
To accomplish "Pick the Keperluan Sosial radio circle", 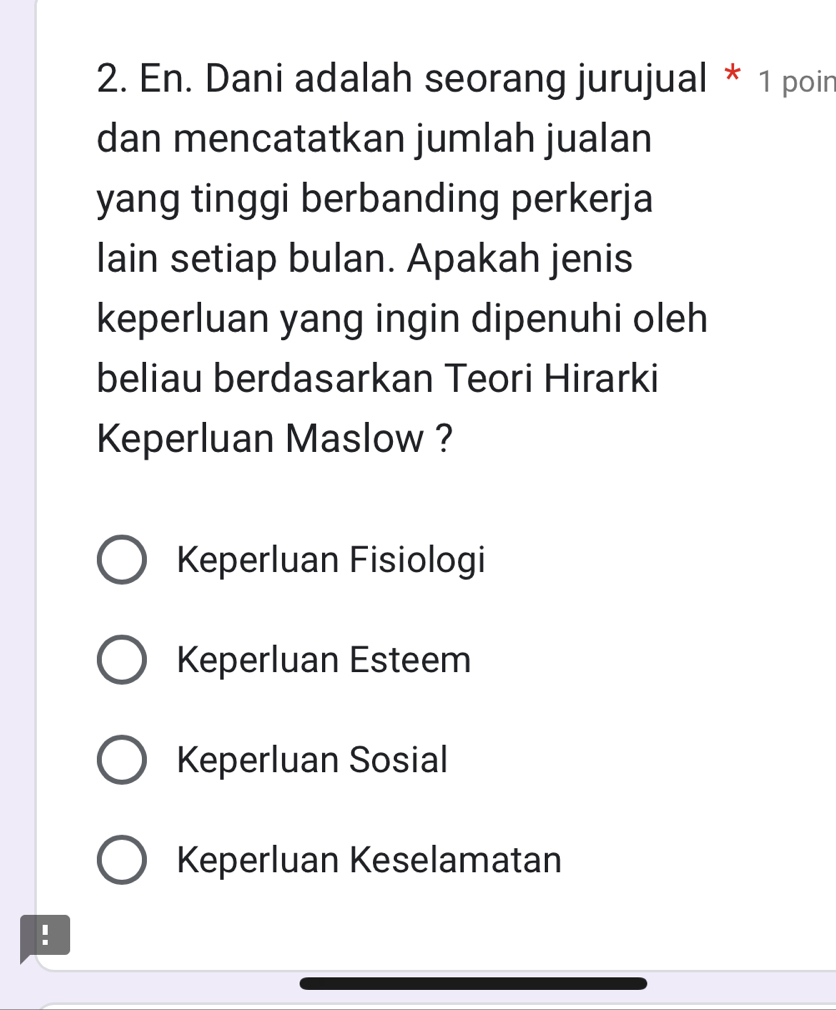I will point(122,760).
